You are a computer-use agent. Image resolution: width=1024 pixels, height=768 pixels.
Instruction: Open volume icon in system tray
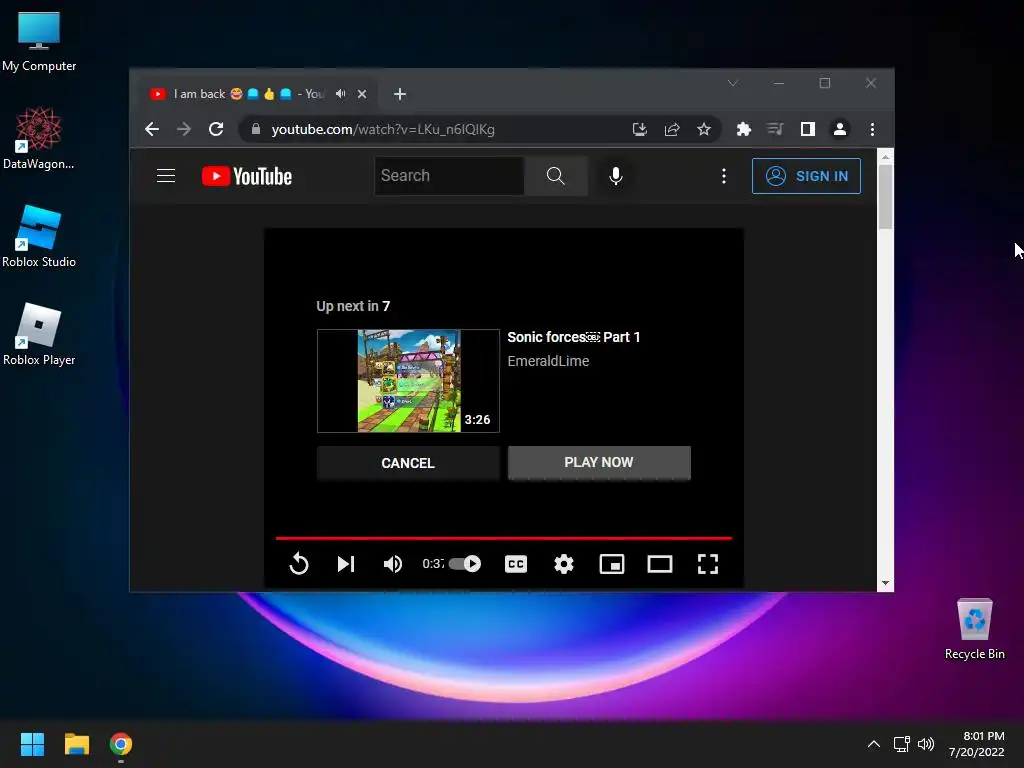(x=925, y=744)
